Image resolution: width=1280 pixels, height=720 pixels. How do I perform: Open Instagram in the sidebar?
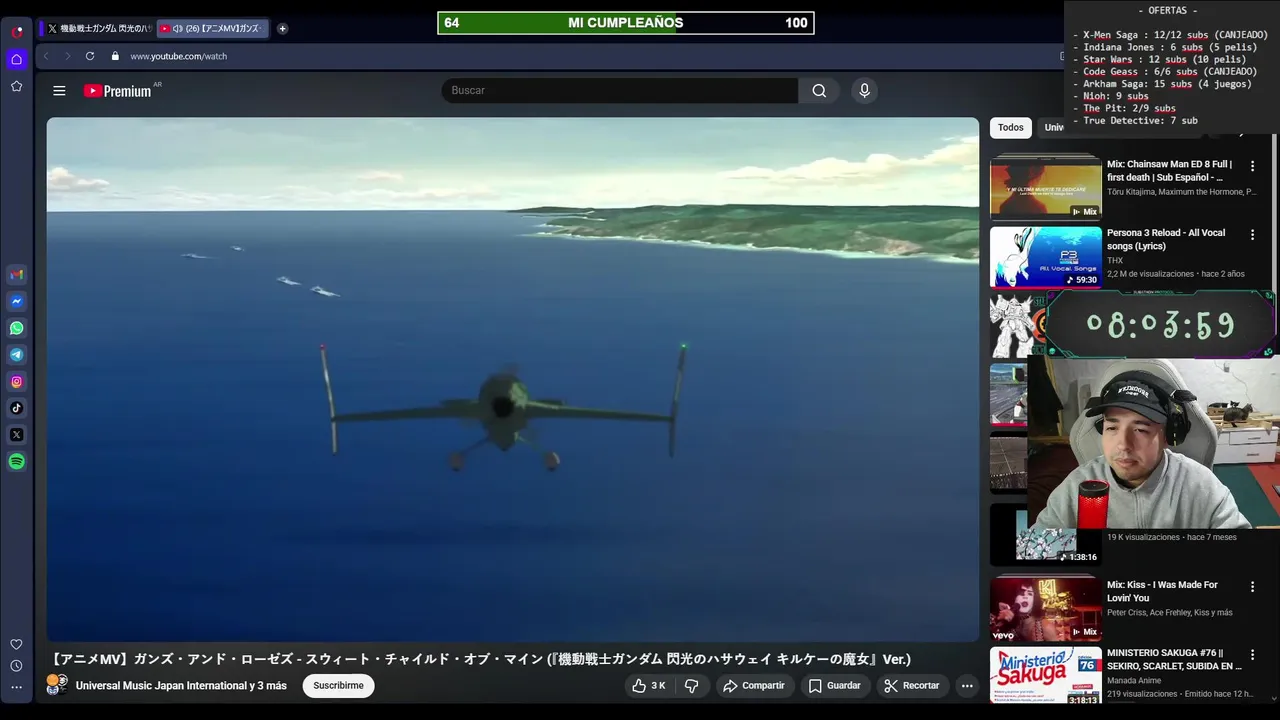pyautogui.click(x=17, y=381)
